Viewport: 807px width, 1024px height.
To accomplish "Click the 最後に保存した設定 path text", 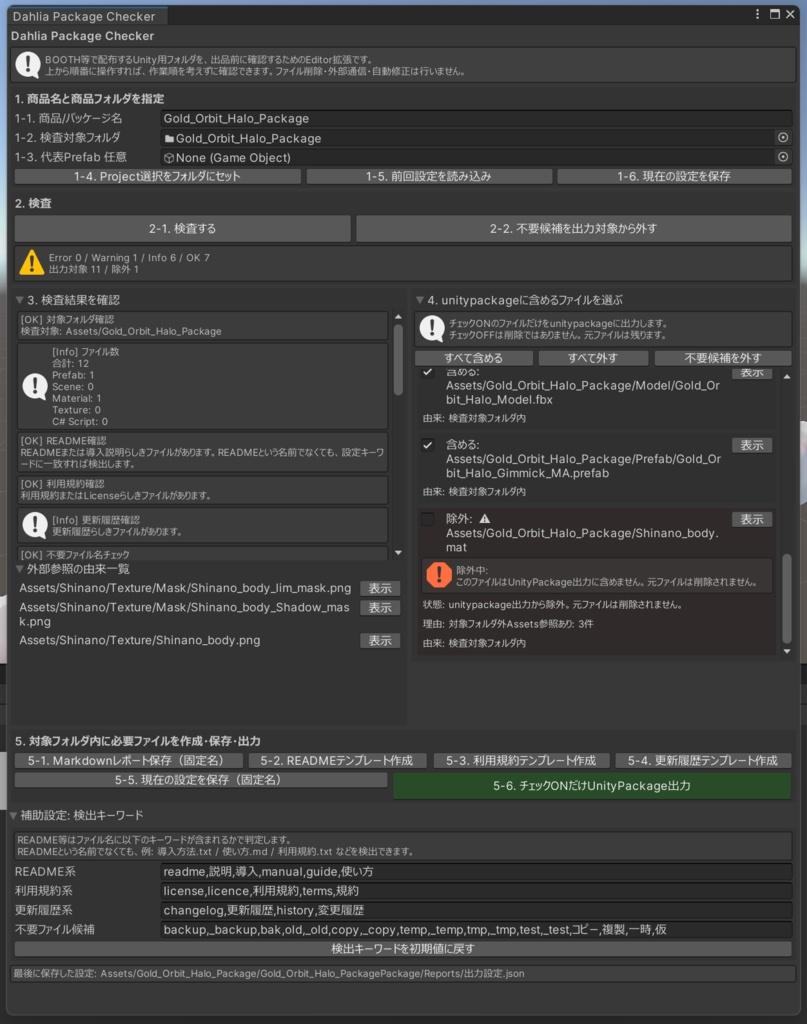I will [269, 973].
